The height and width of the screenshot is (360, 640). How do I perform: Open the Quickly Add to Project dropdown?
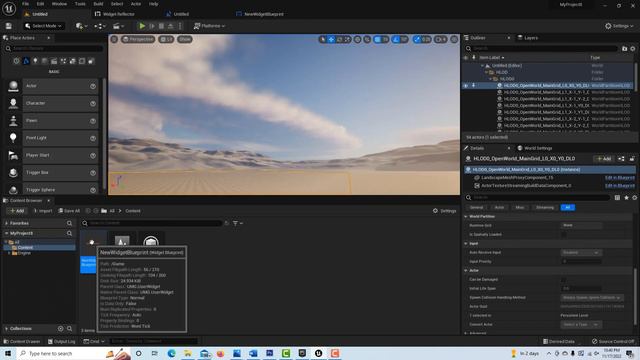point(81,26)
